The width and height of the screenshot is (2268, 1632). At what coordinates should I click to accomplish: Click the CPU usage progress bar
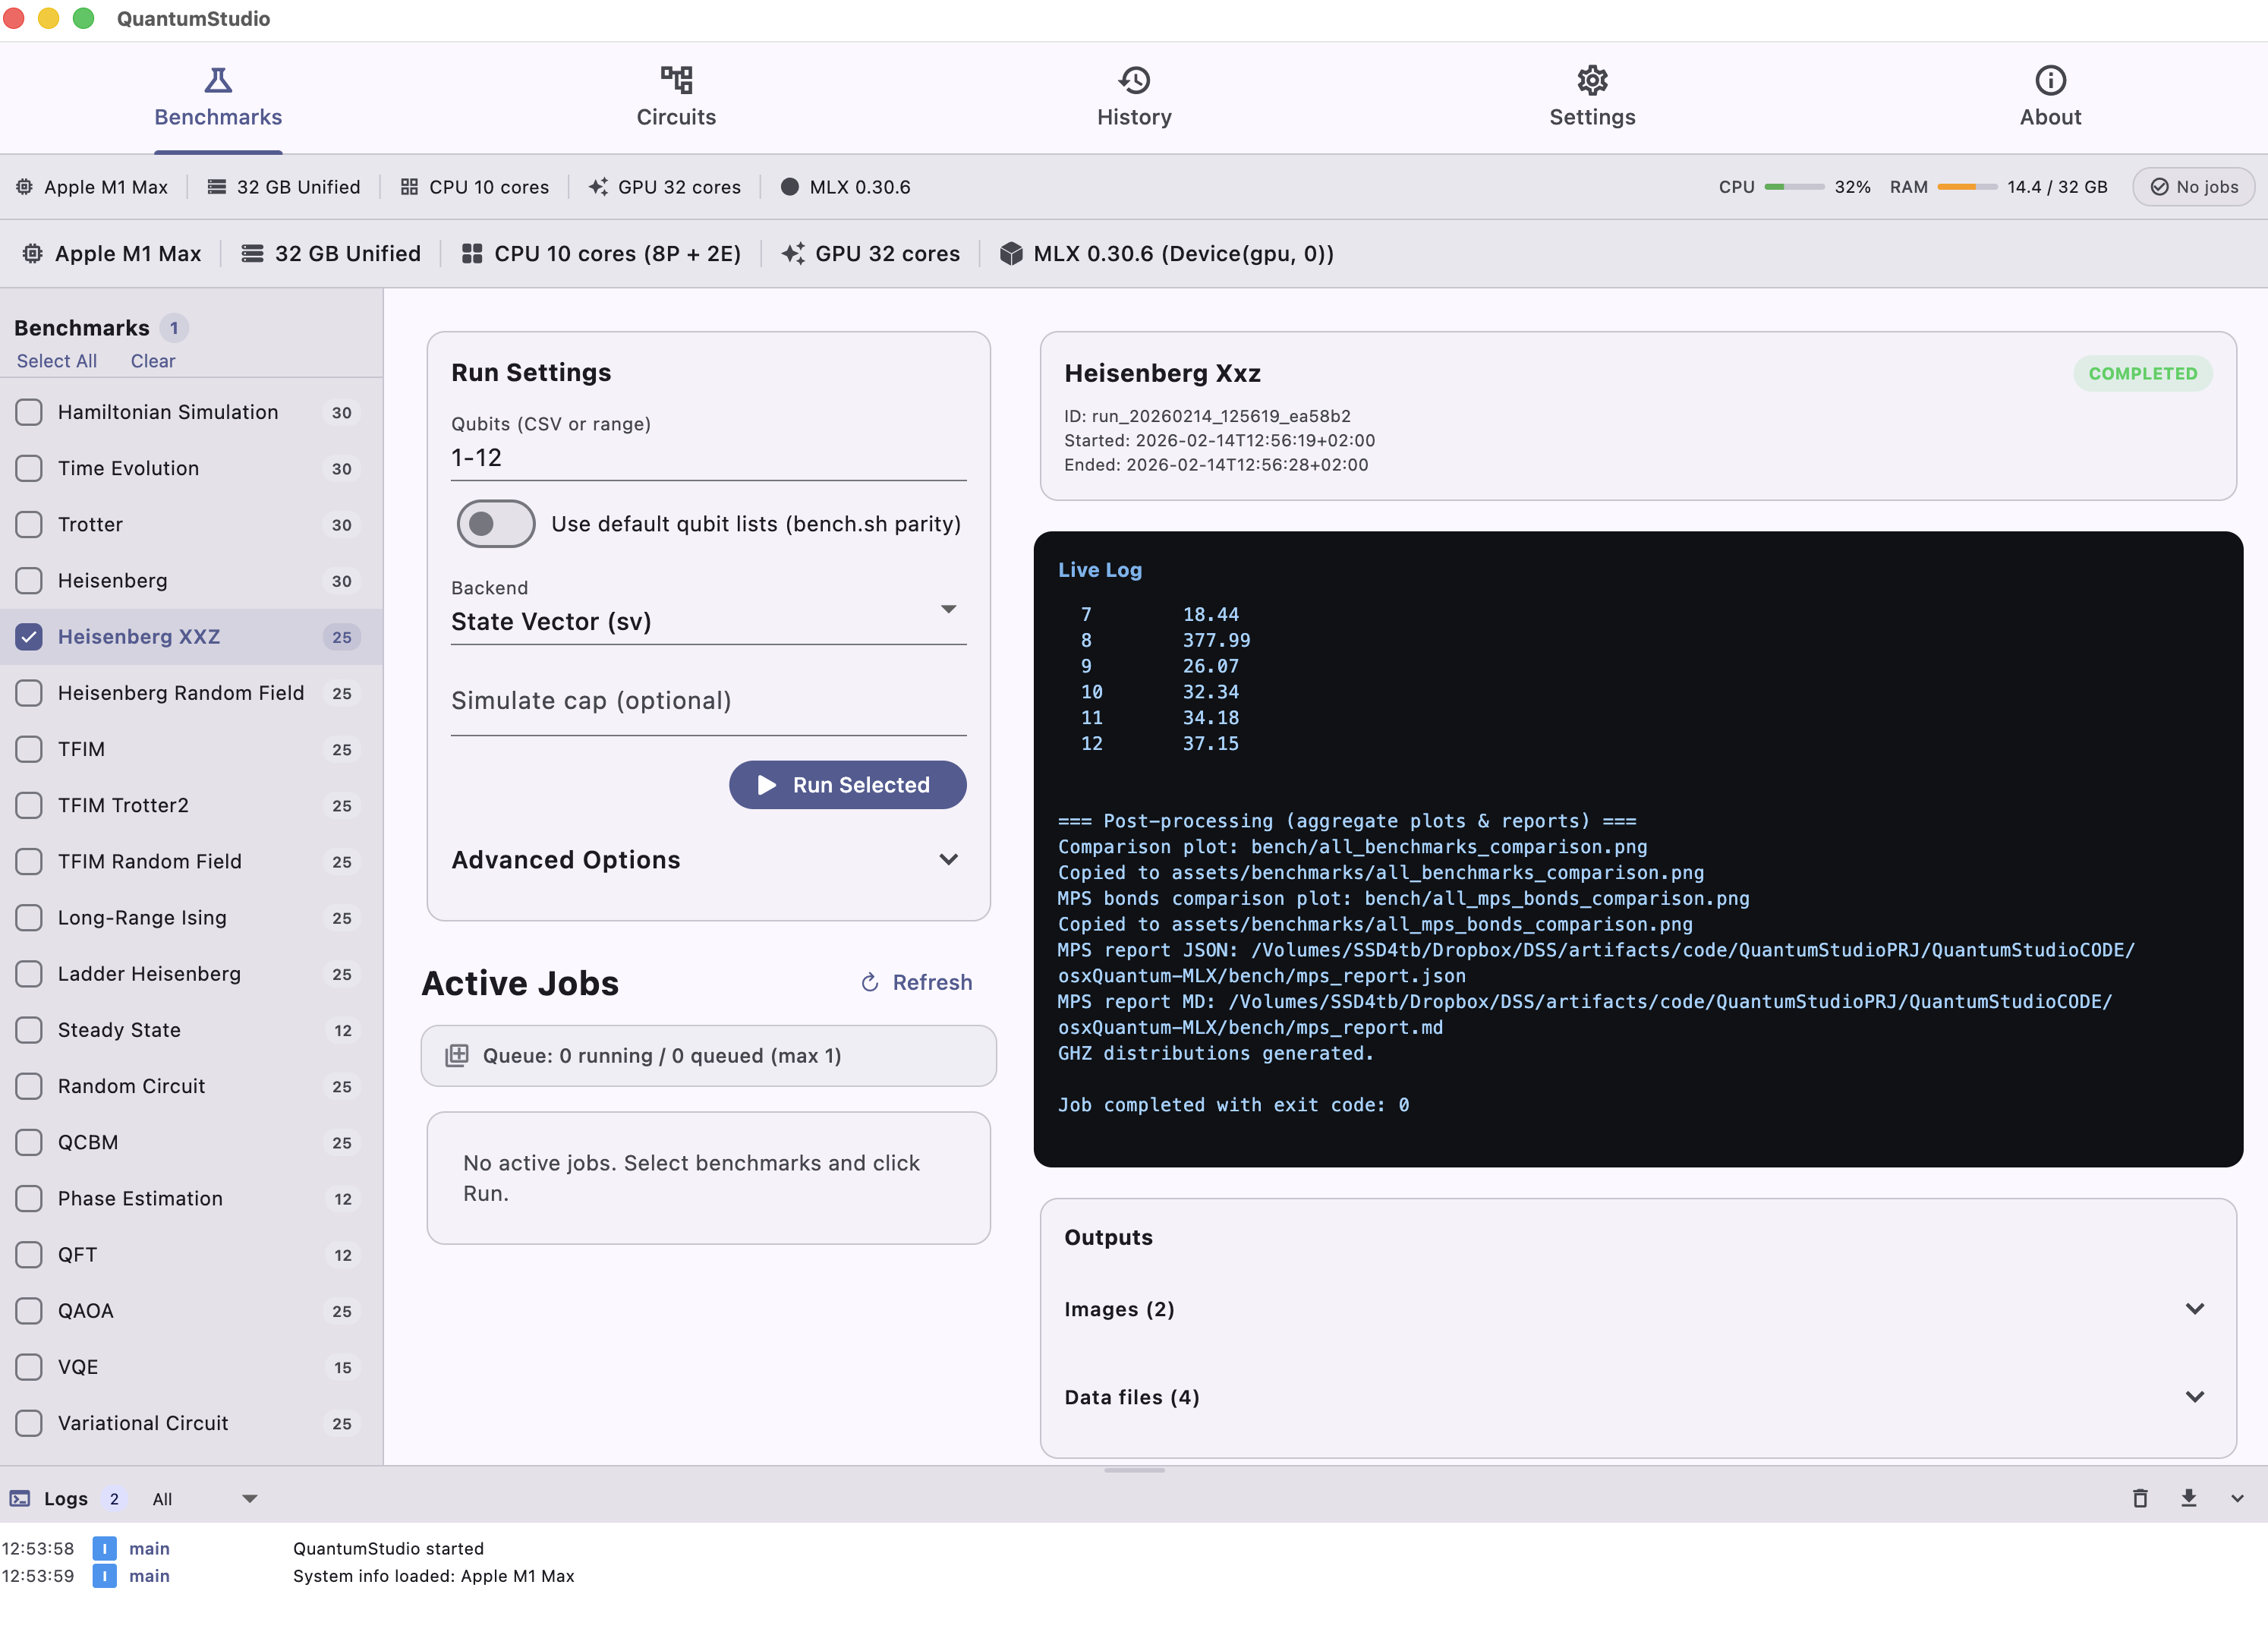[1795, 186]
